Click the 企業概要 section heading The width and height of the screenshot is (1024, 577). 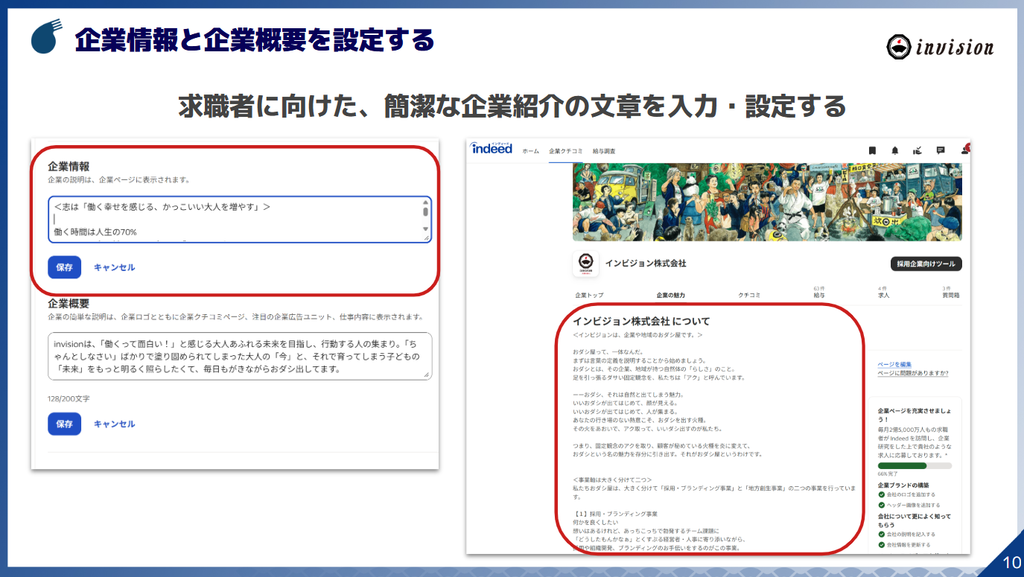pos(69,304)
